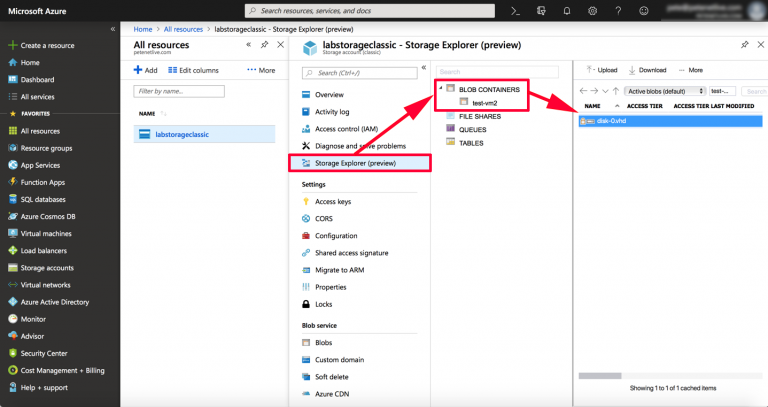768x407 pixels.
Task: Open Active blobs (default) dropdown
Action: pyautogui.click(x=665, y=91)
